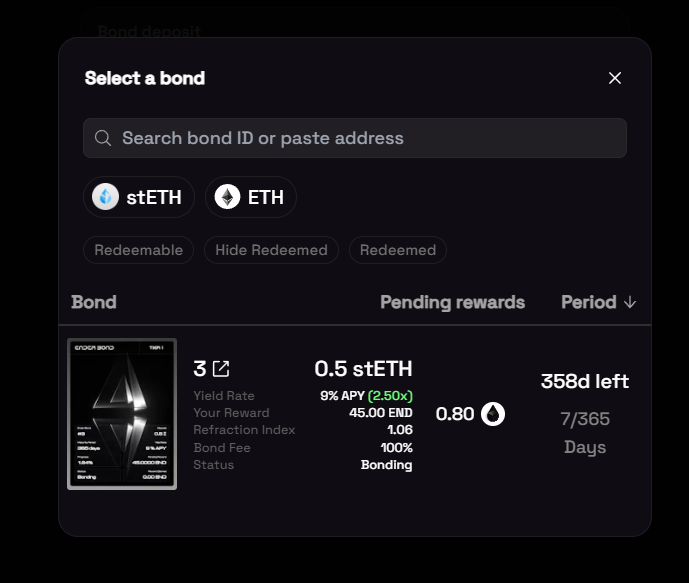Filter bonds by stETH

(x=139, y=197)
